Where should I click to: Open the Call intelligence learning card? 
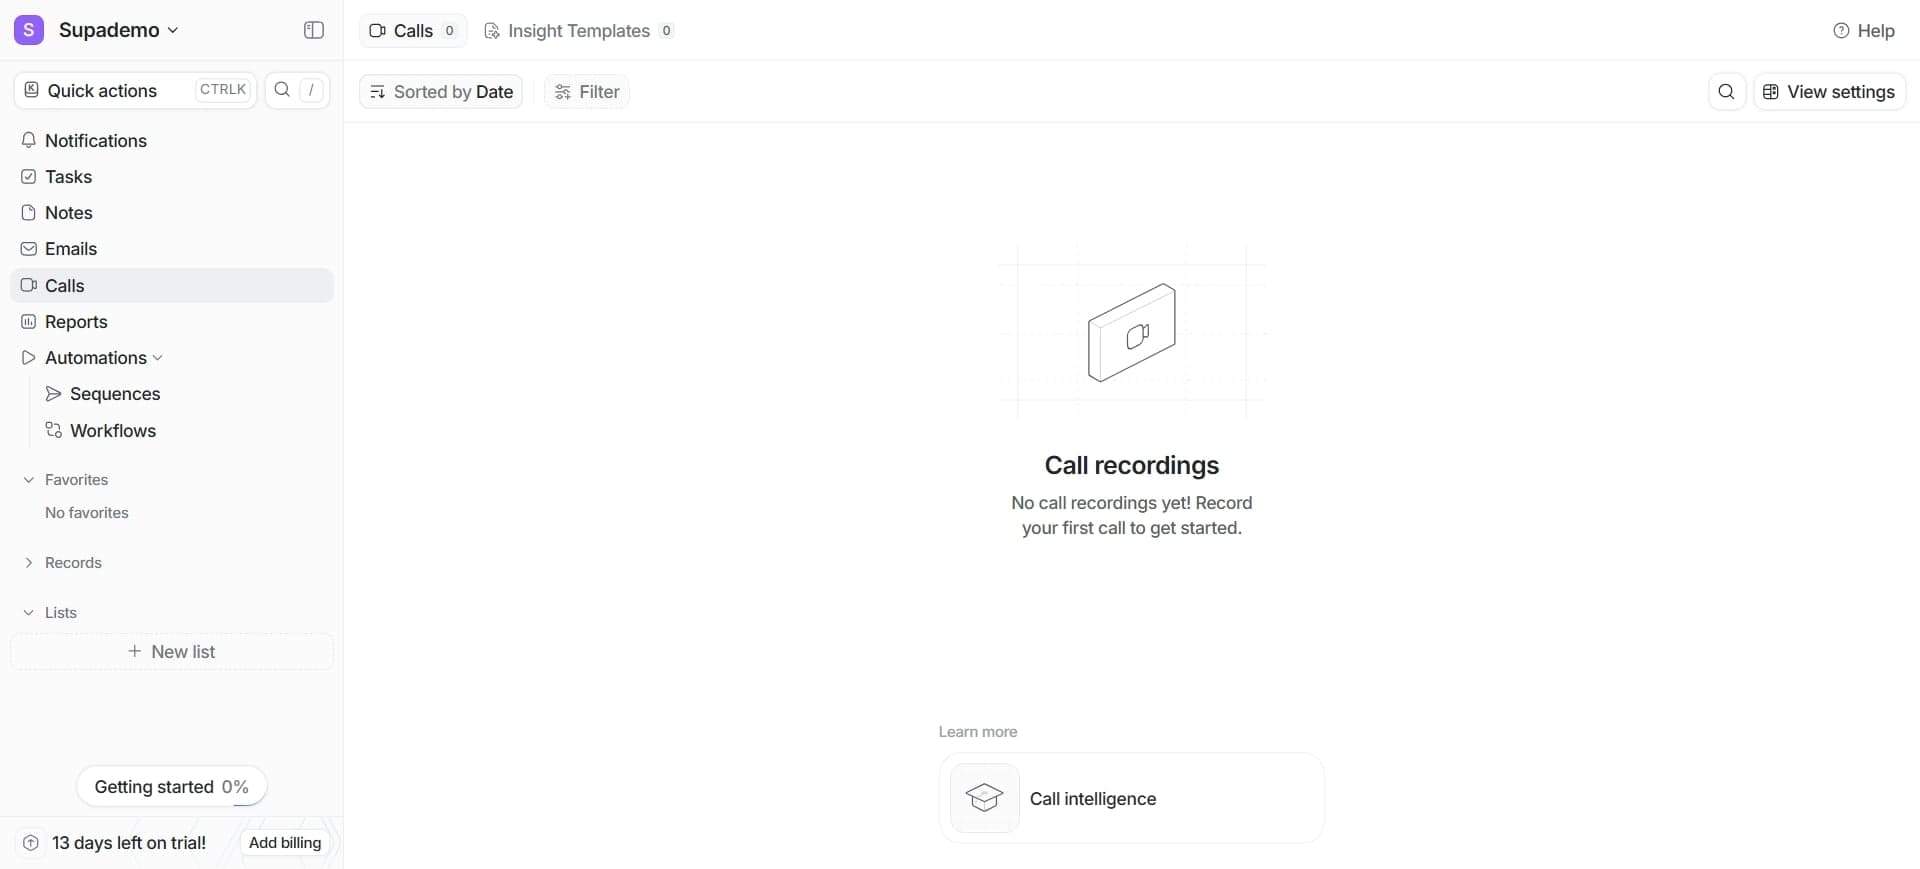(1131, 799)
